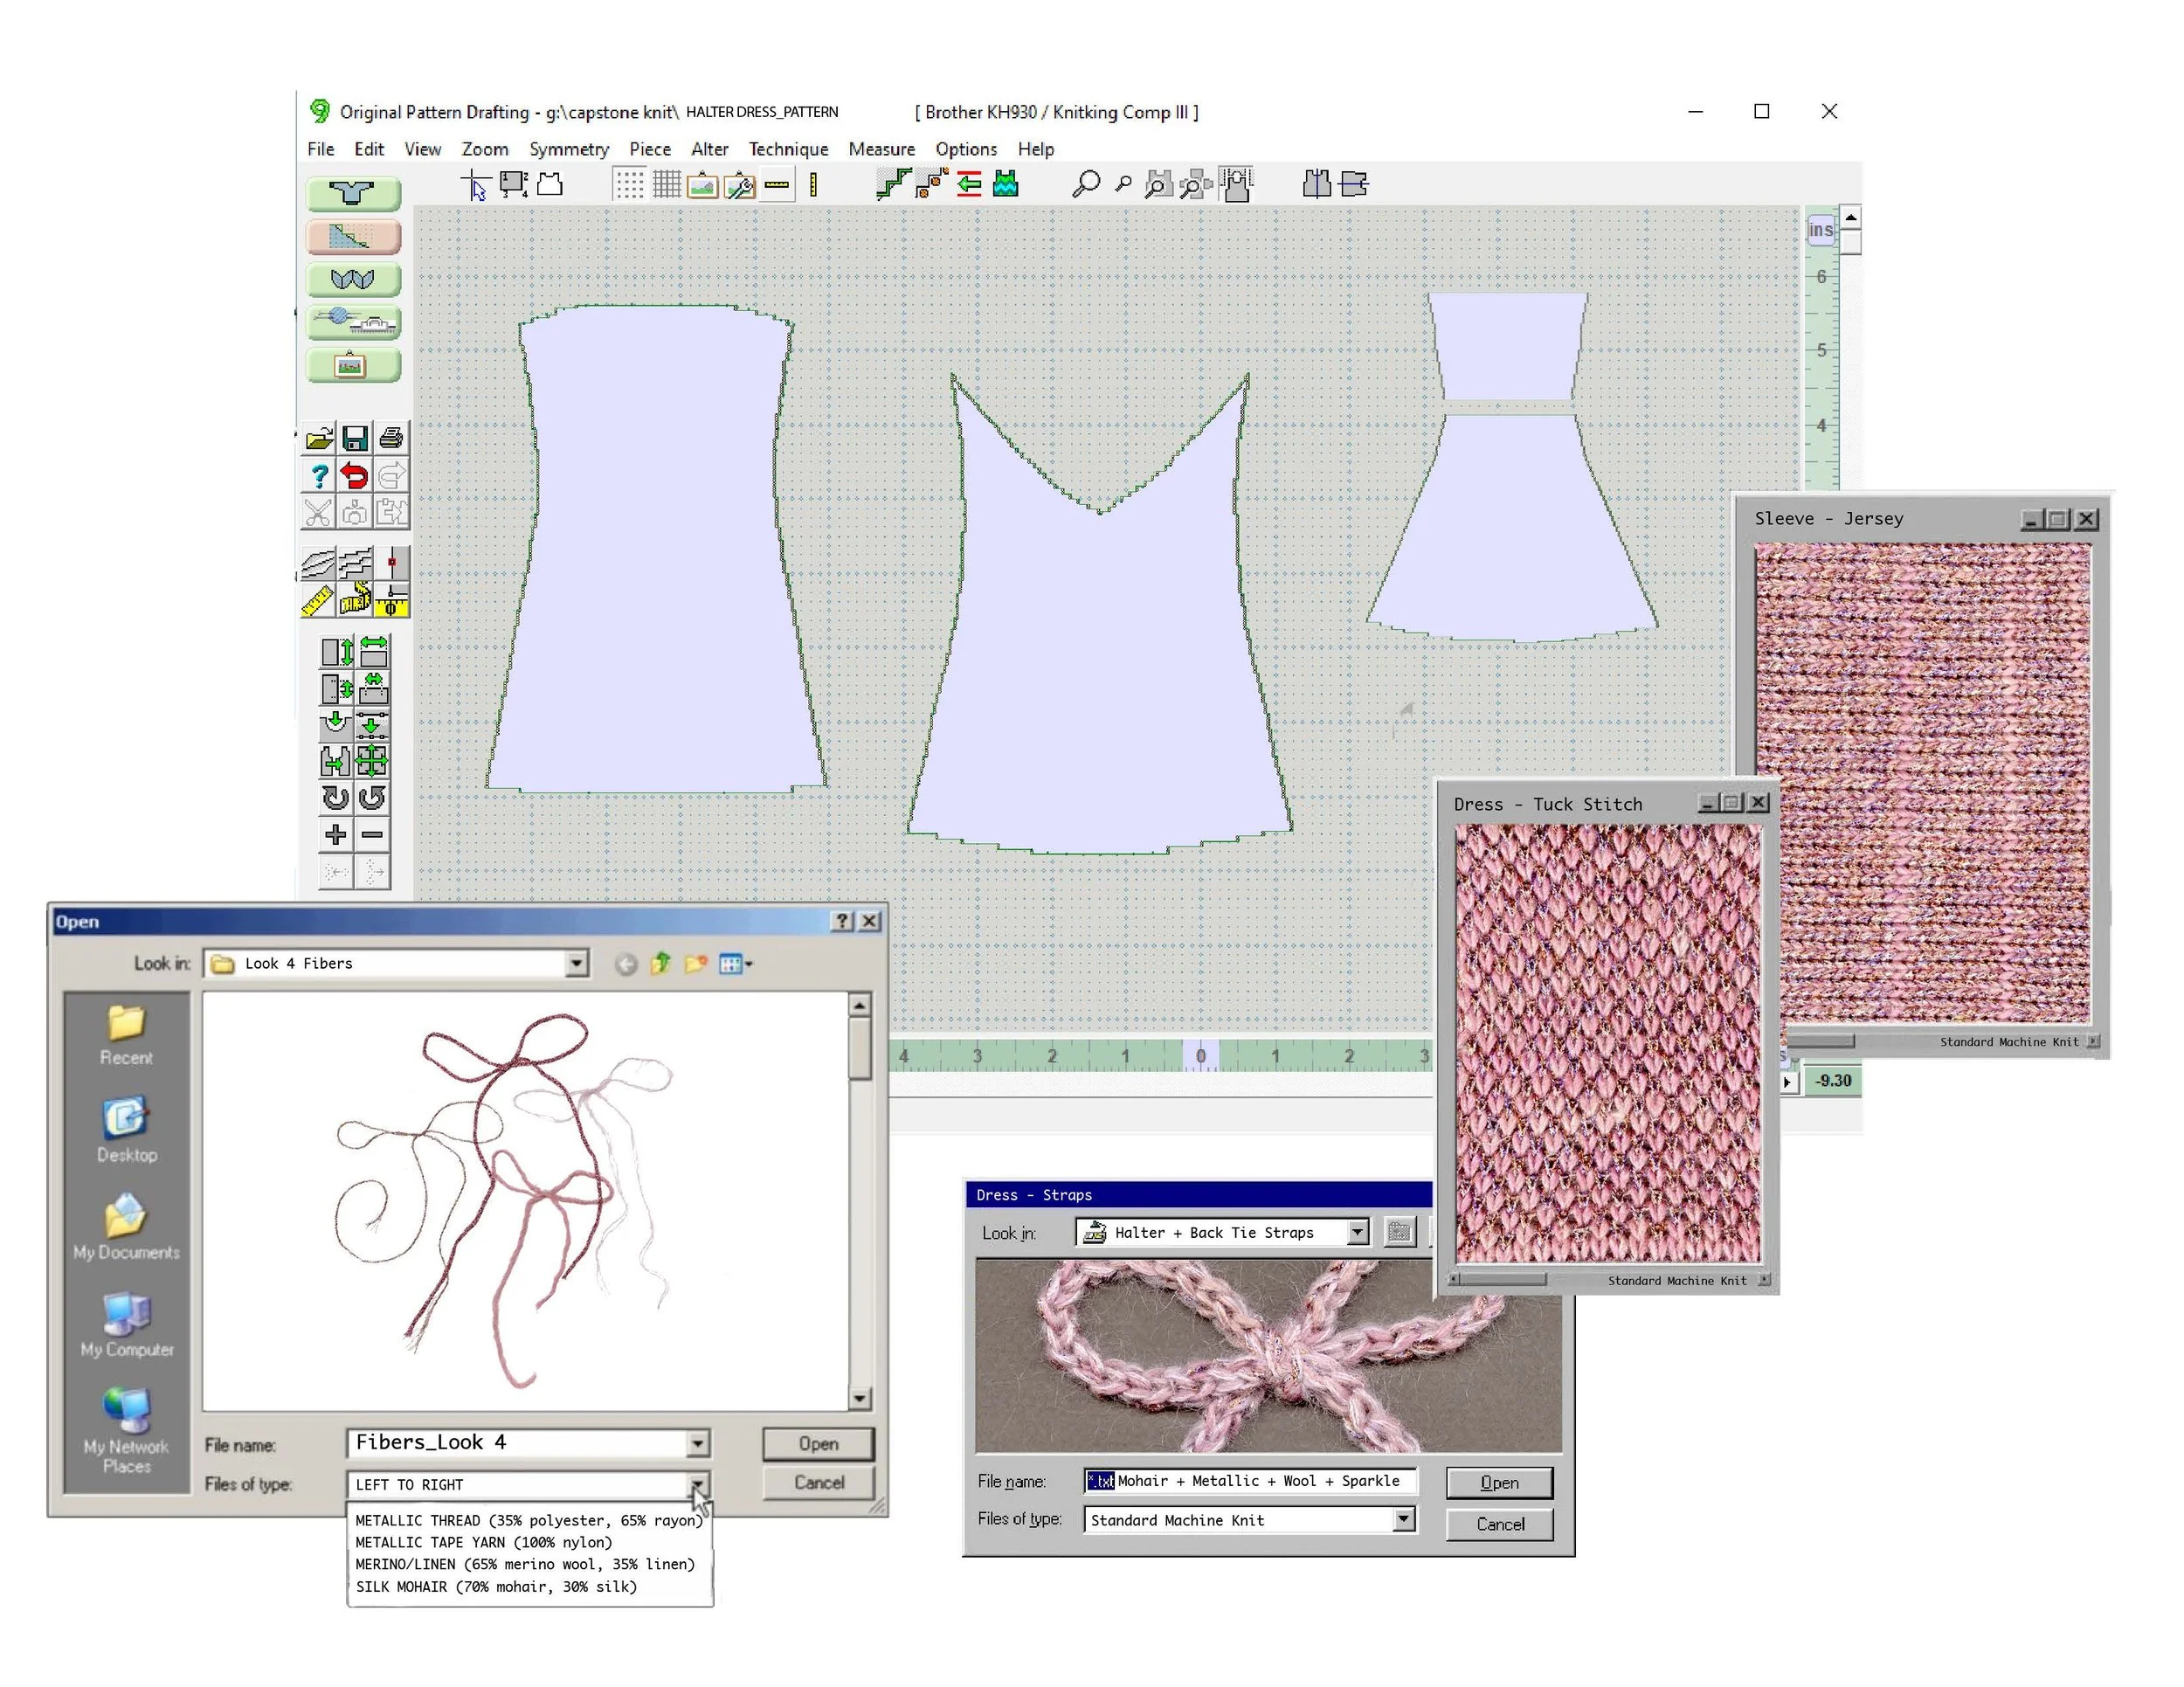Click the rotate clockwise arrow icon
Screen dimensions: 2184x1687
(335, 797)
